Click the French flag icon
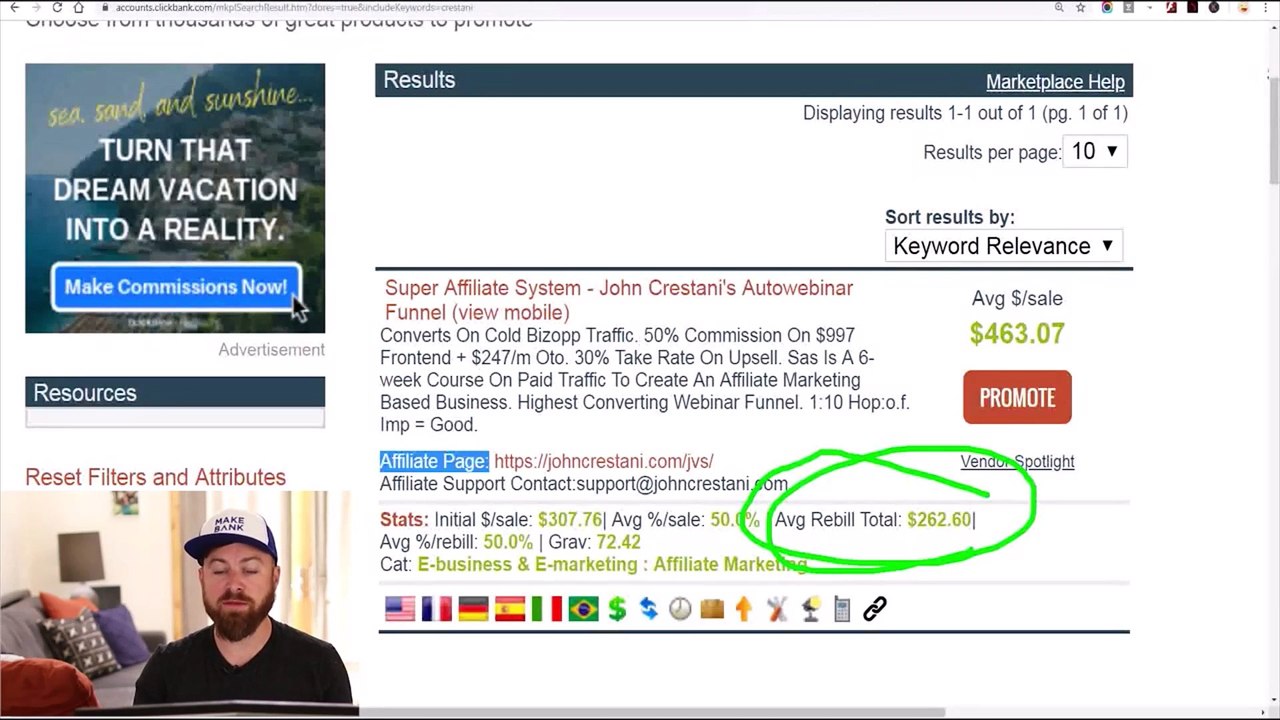 click(436, 609)
